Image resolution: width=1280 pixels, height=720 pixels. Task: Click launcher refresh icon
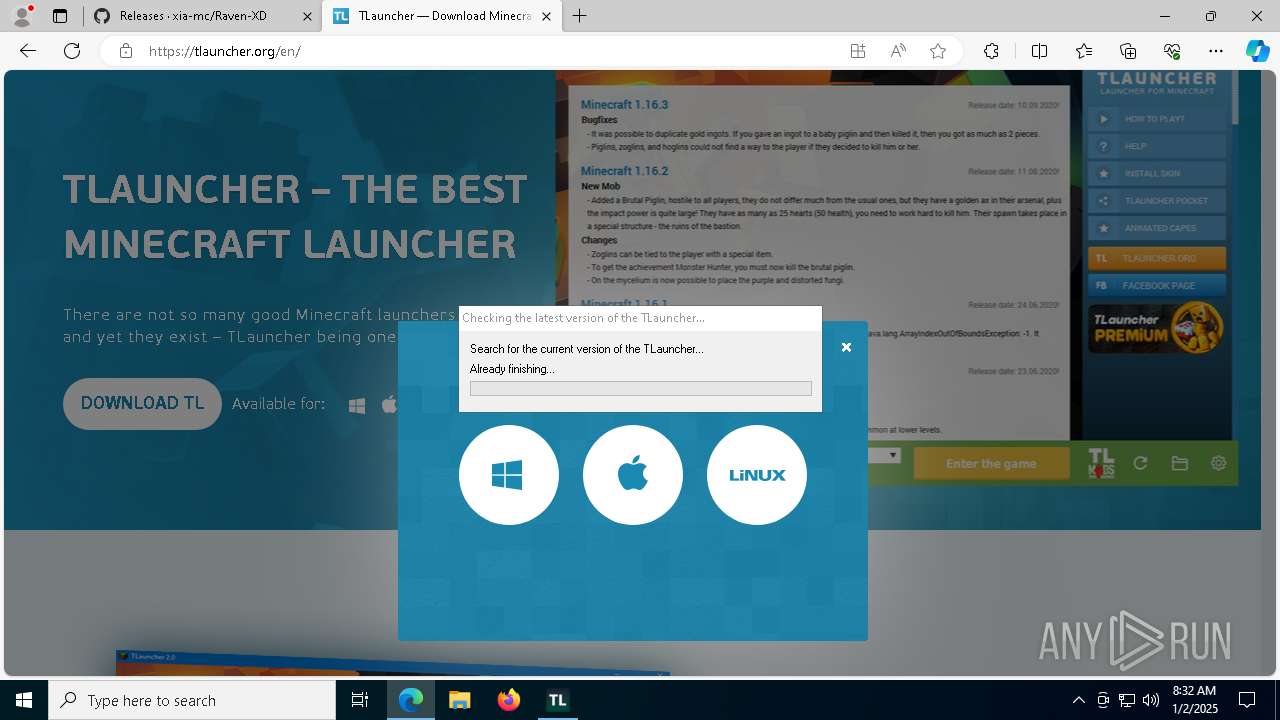(x=1140, y=463)
